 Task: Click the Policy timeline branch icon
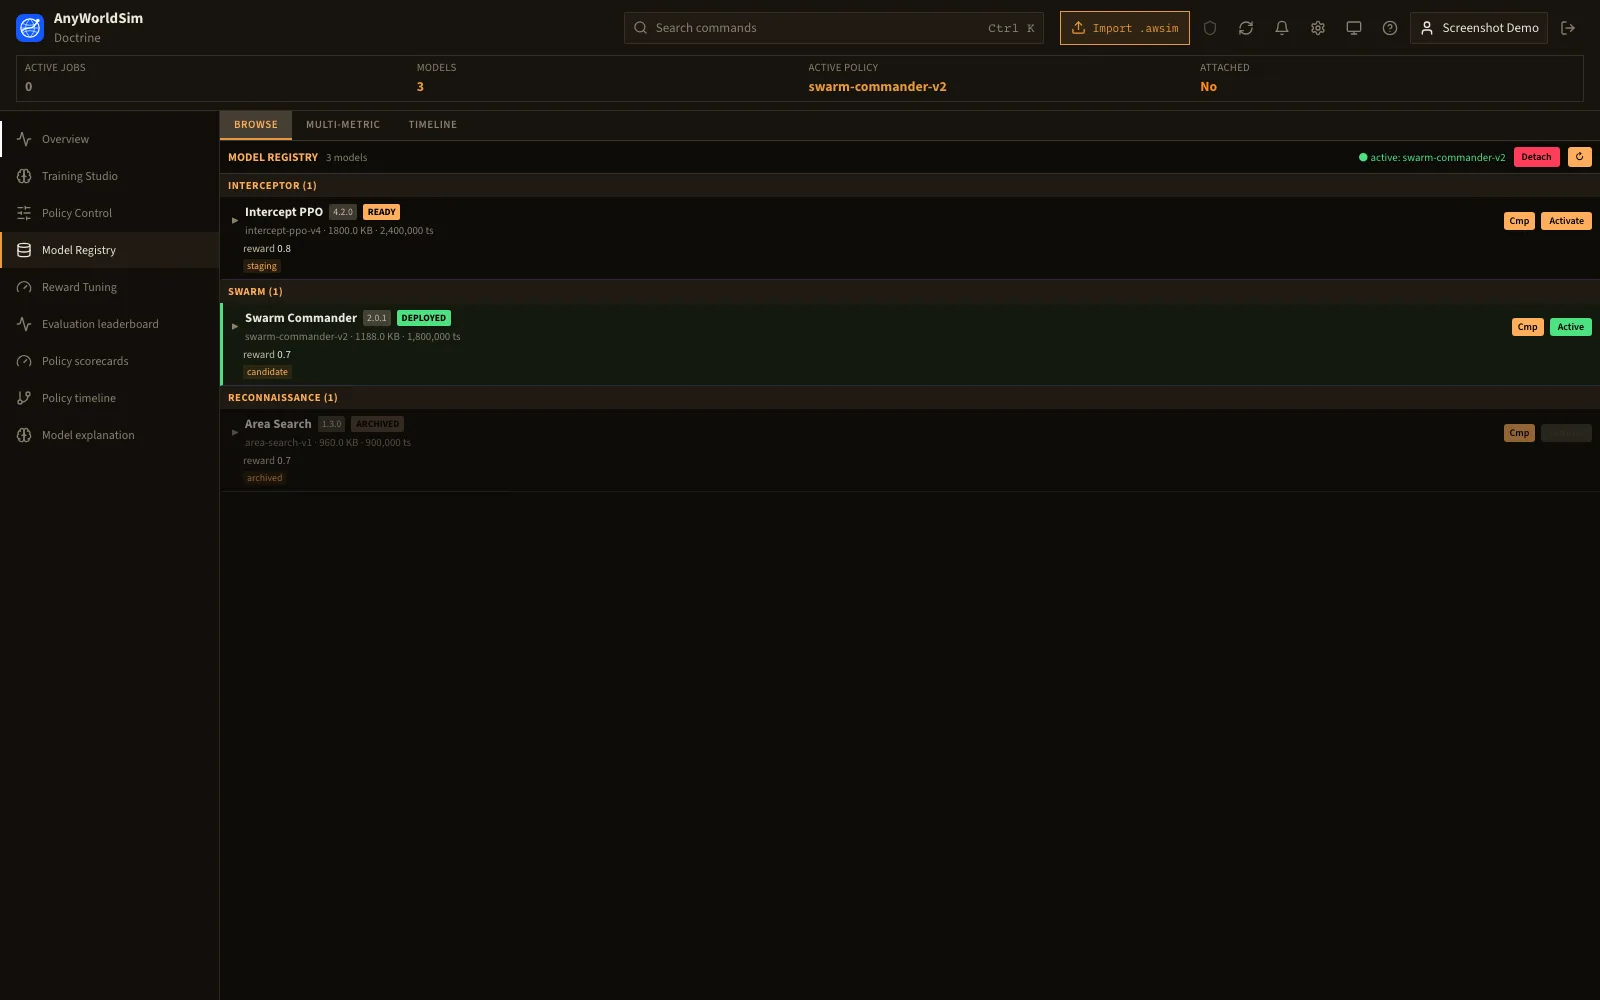tap(24, 398)
